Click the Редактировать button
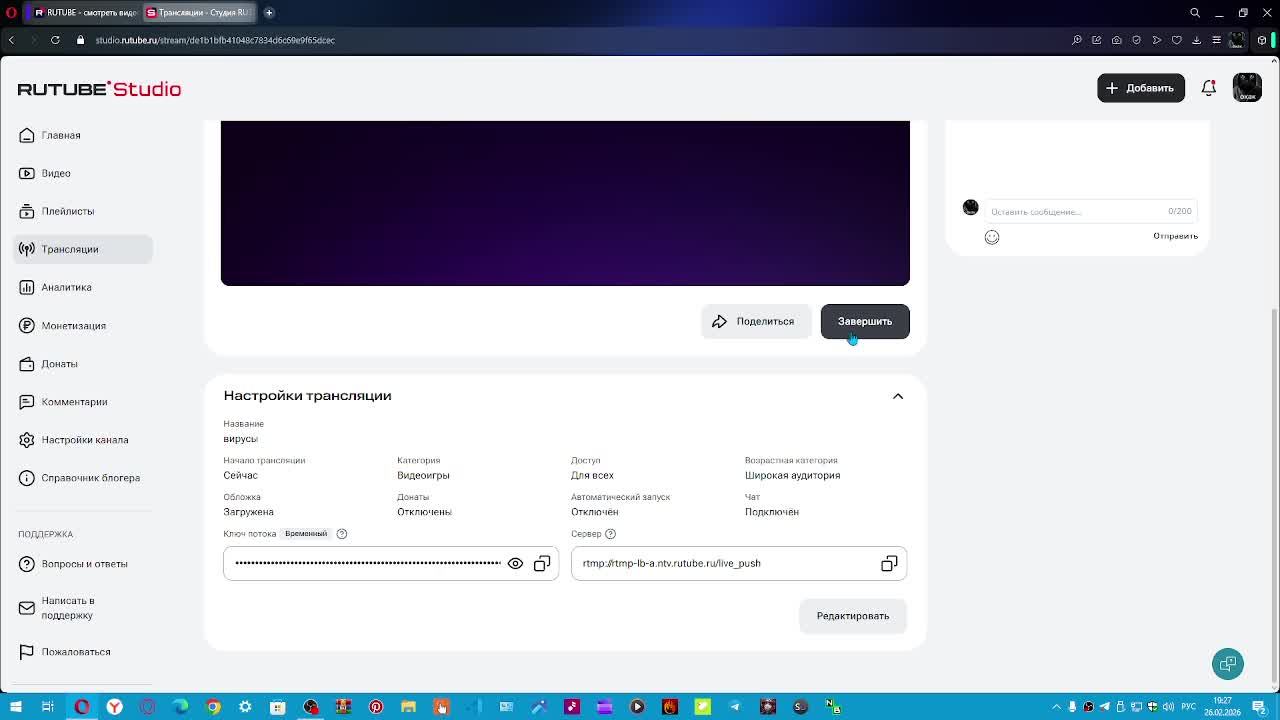 [853, 616]
